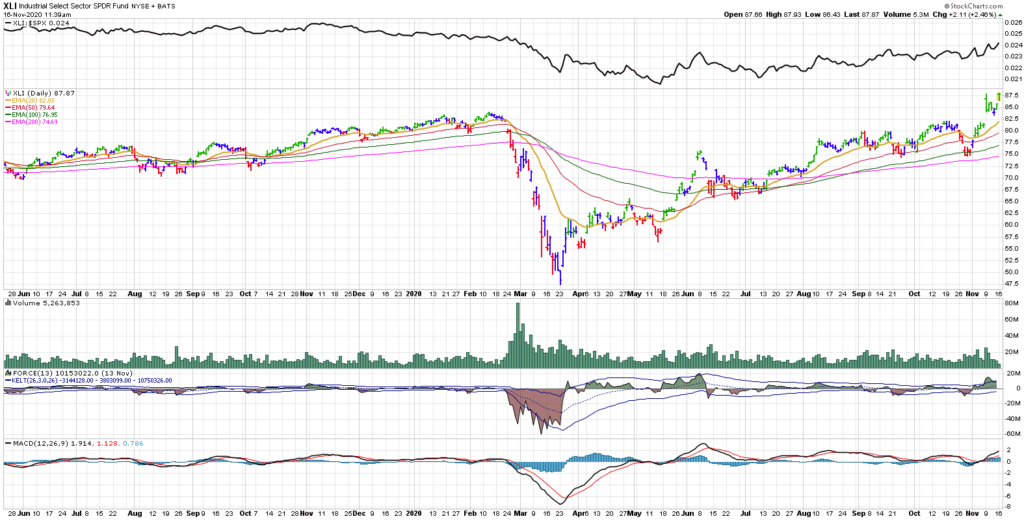Click the 'XLI:$SPX 0.024' ratio label

pyautogui.click(x=41, y=23)
